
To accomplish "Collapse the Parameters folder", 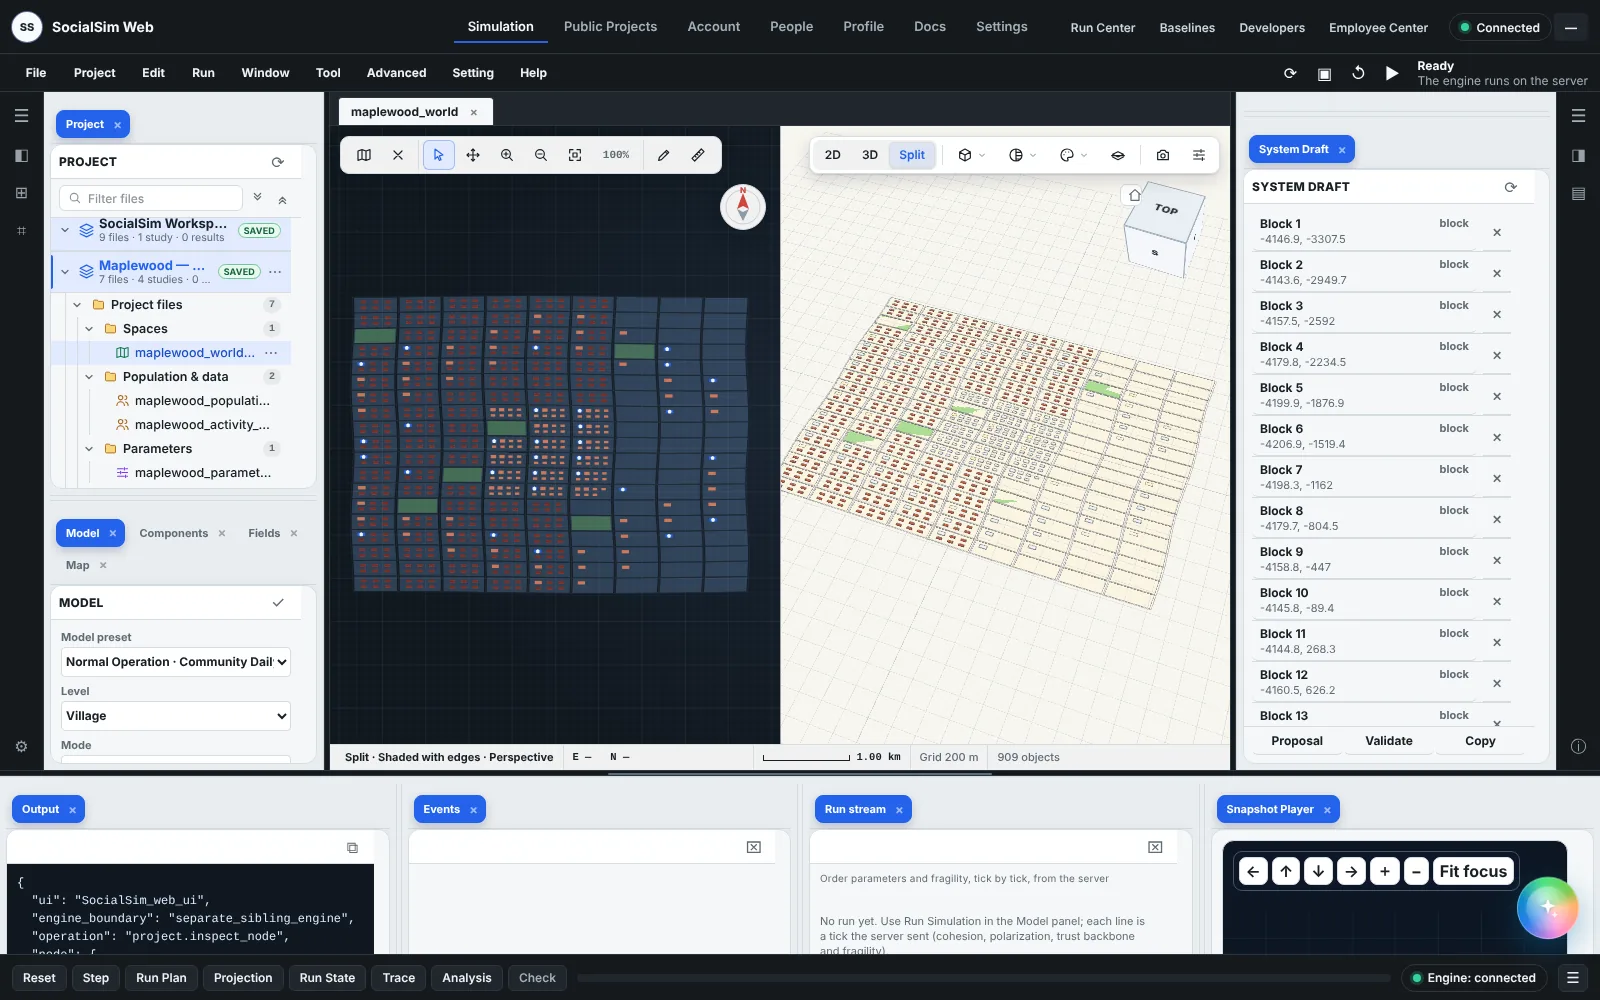I will tap(90, 449).
